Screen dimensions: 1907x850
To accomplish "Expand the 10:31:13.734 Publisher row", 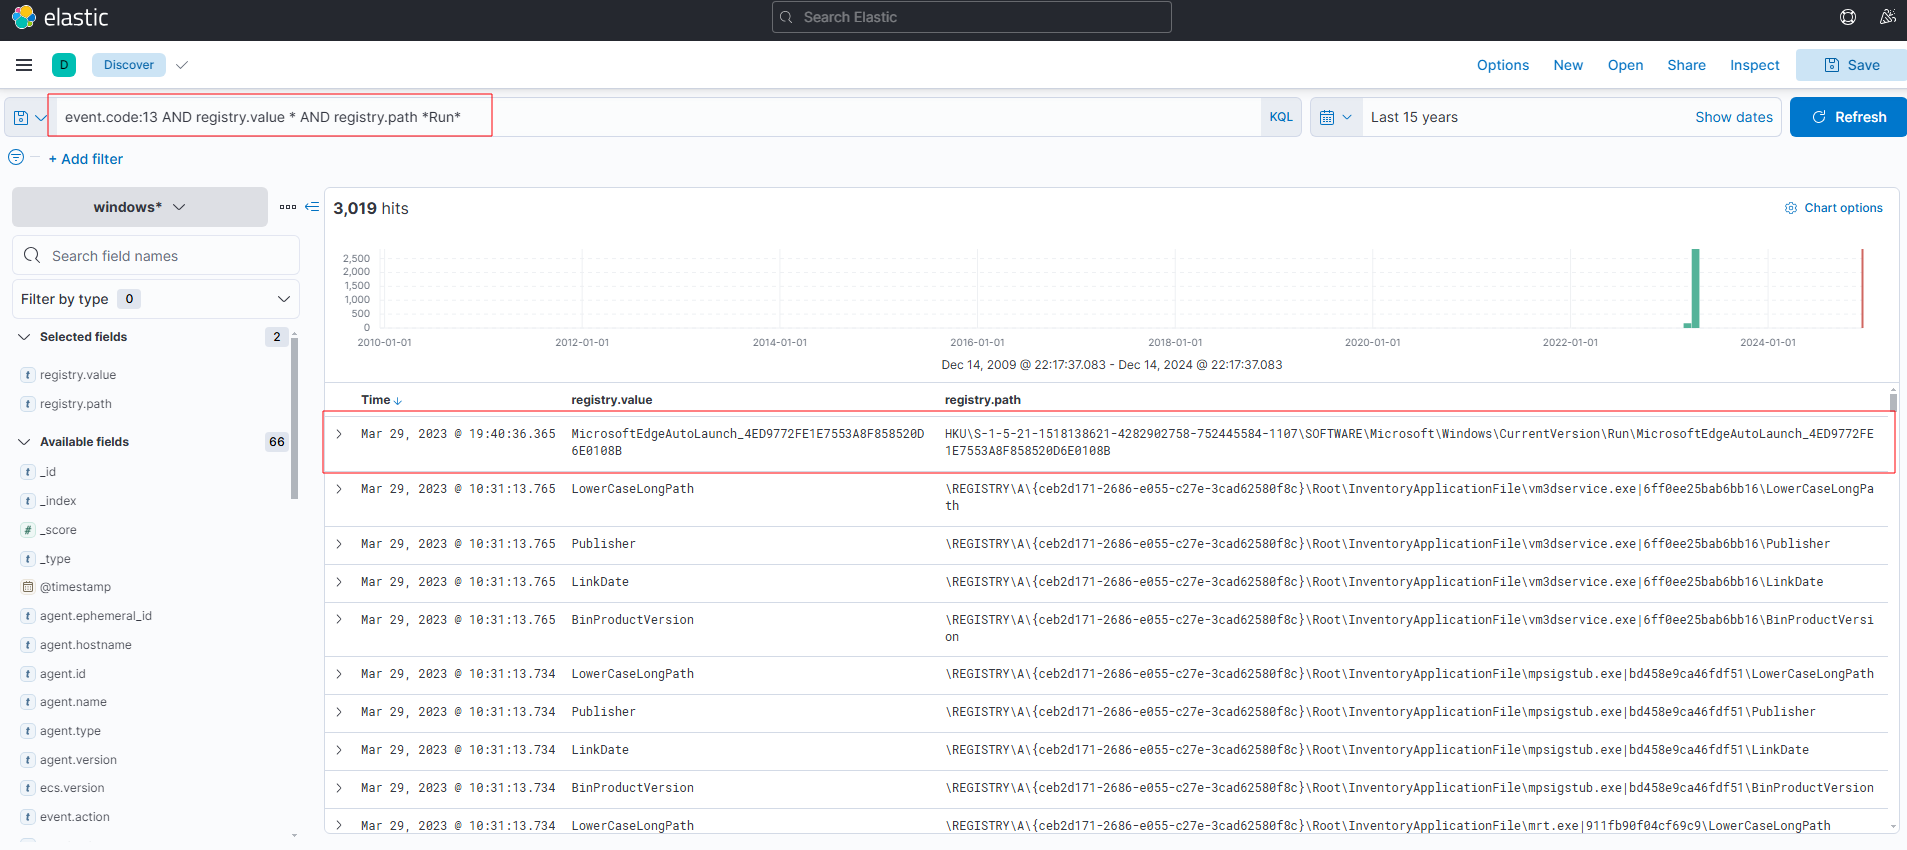I will tap(339, 712).
